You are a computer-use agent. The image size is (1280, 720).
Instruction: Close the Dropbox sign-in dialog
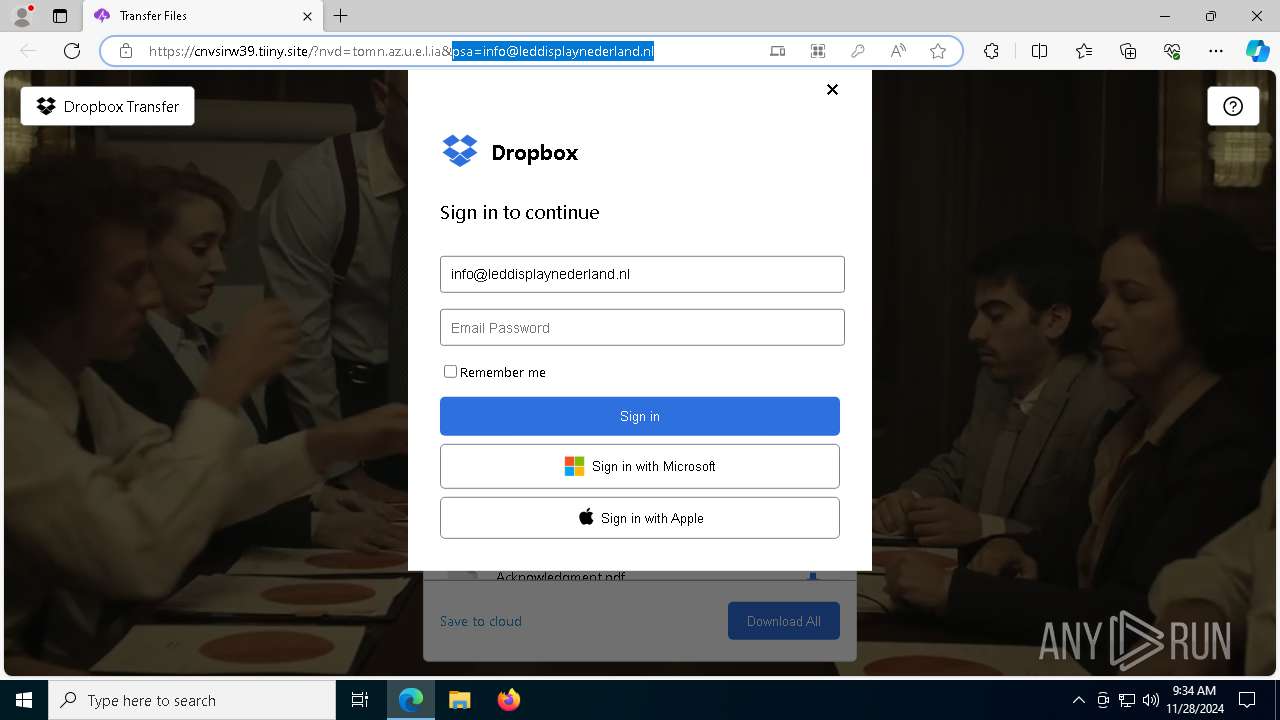[832, 89]
